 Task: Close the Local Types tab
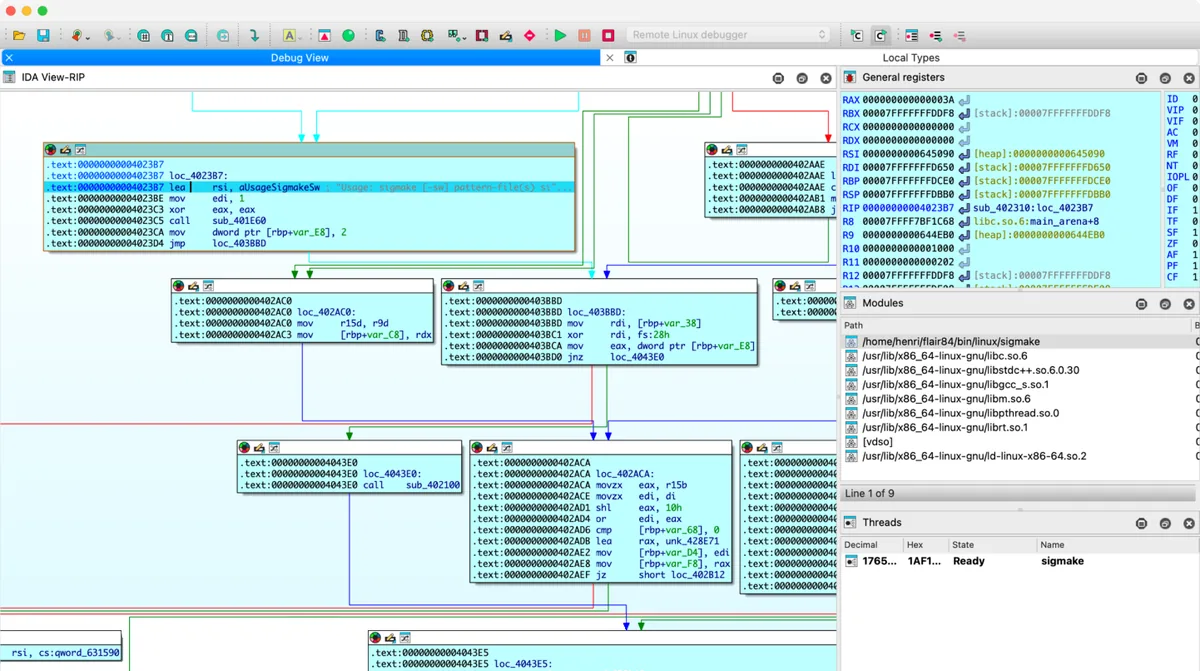[x=610, y=58]
